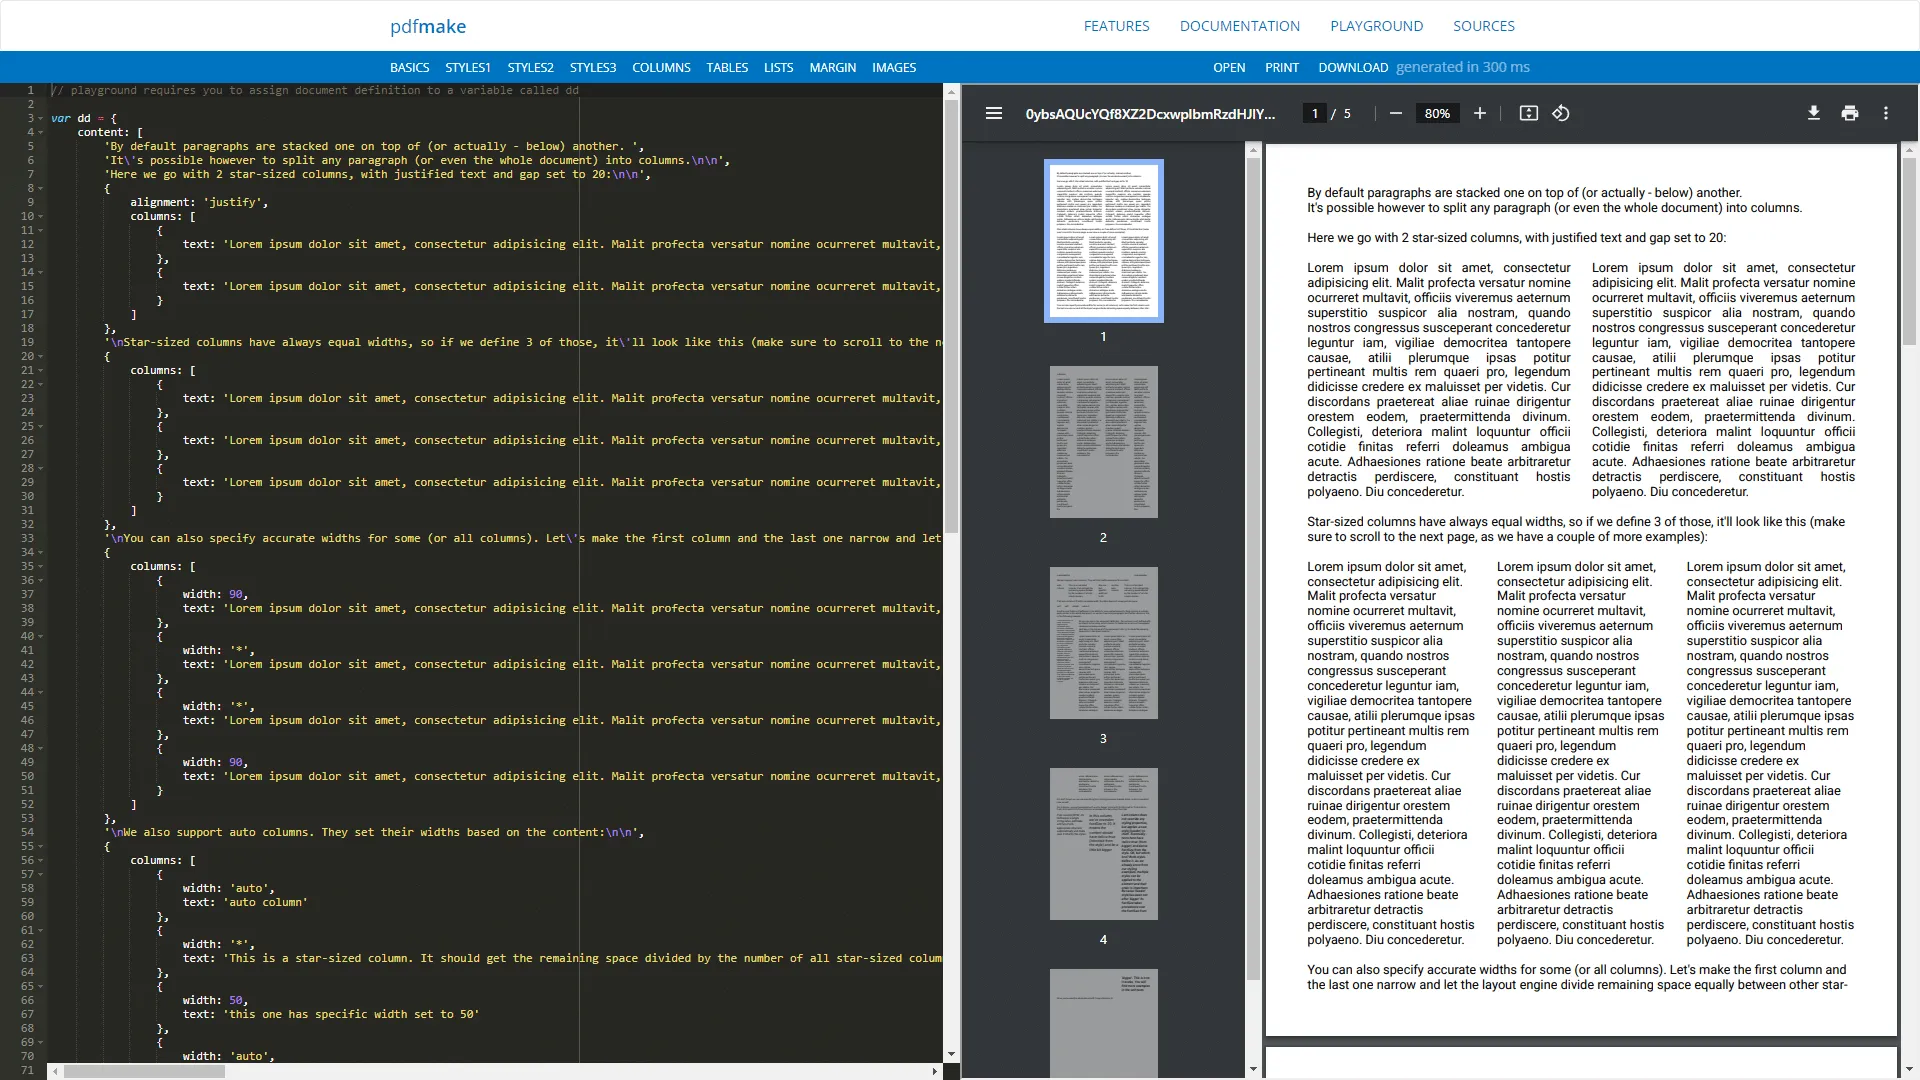
Task: Collapse code fold at line 69
Action: pos(41,1042)
